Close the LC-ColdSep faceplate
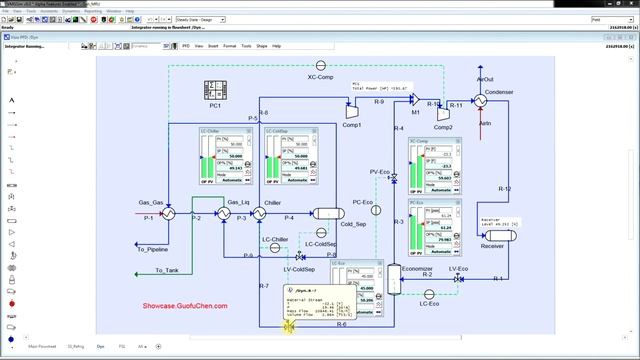The image size is (640, 360). [x=314, y=131]
